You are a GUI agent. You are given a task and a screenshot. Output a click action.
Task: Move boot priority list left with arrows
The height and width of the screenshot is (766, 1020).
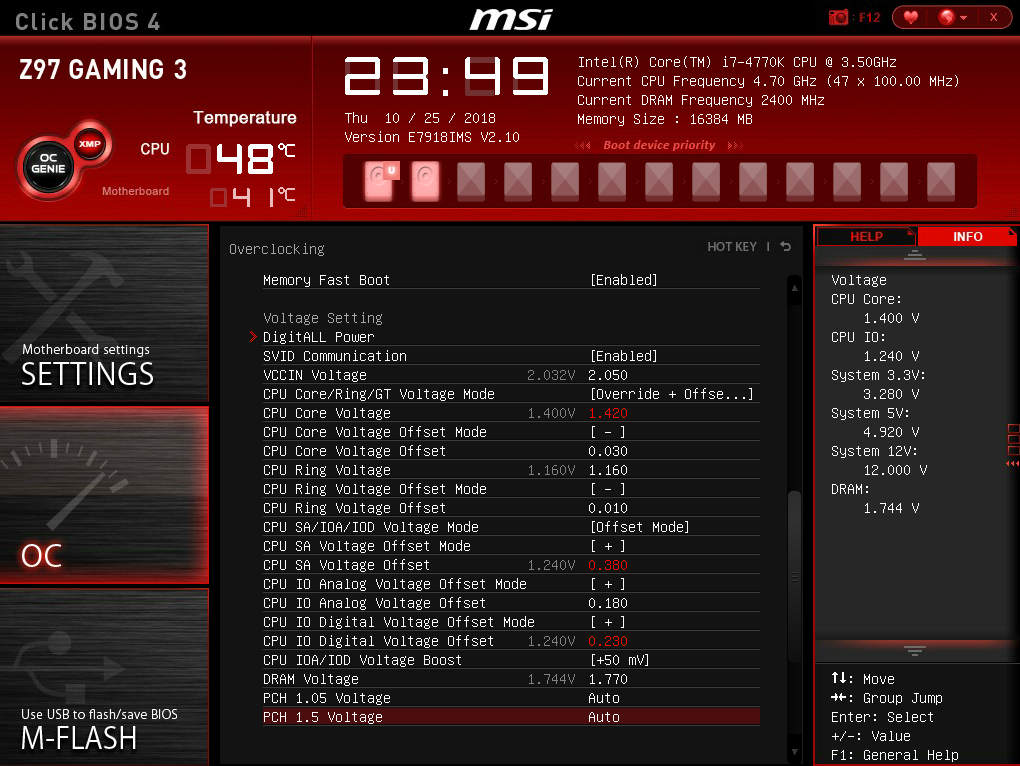[583, 145]
